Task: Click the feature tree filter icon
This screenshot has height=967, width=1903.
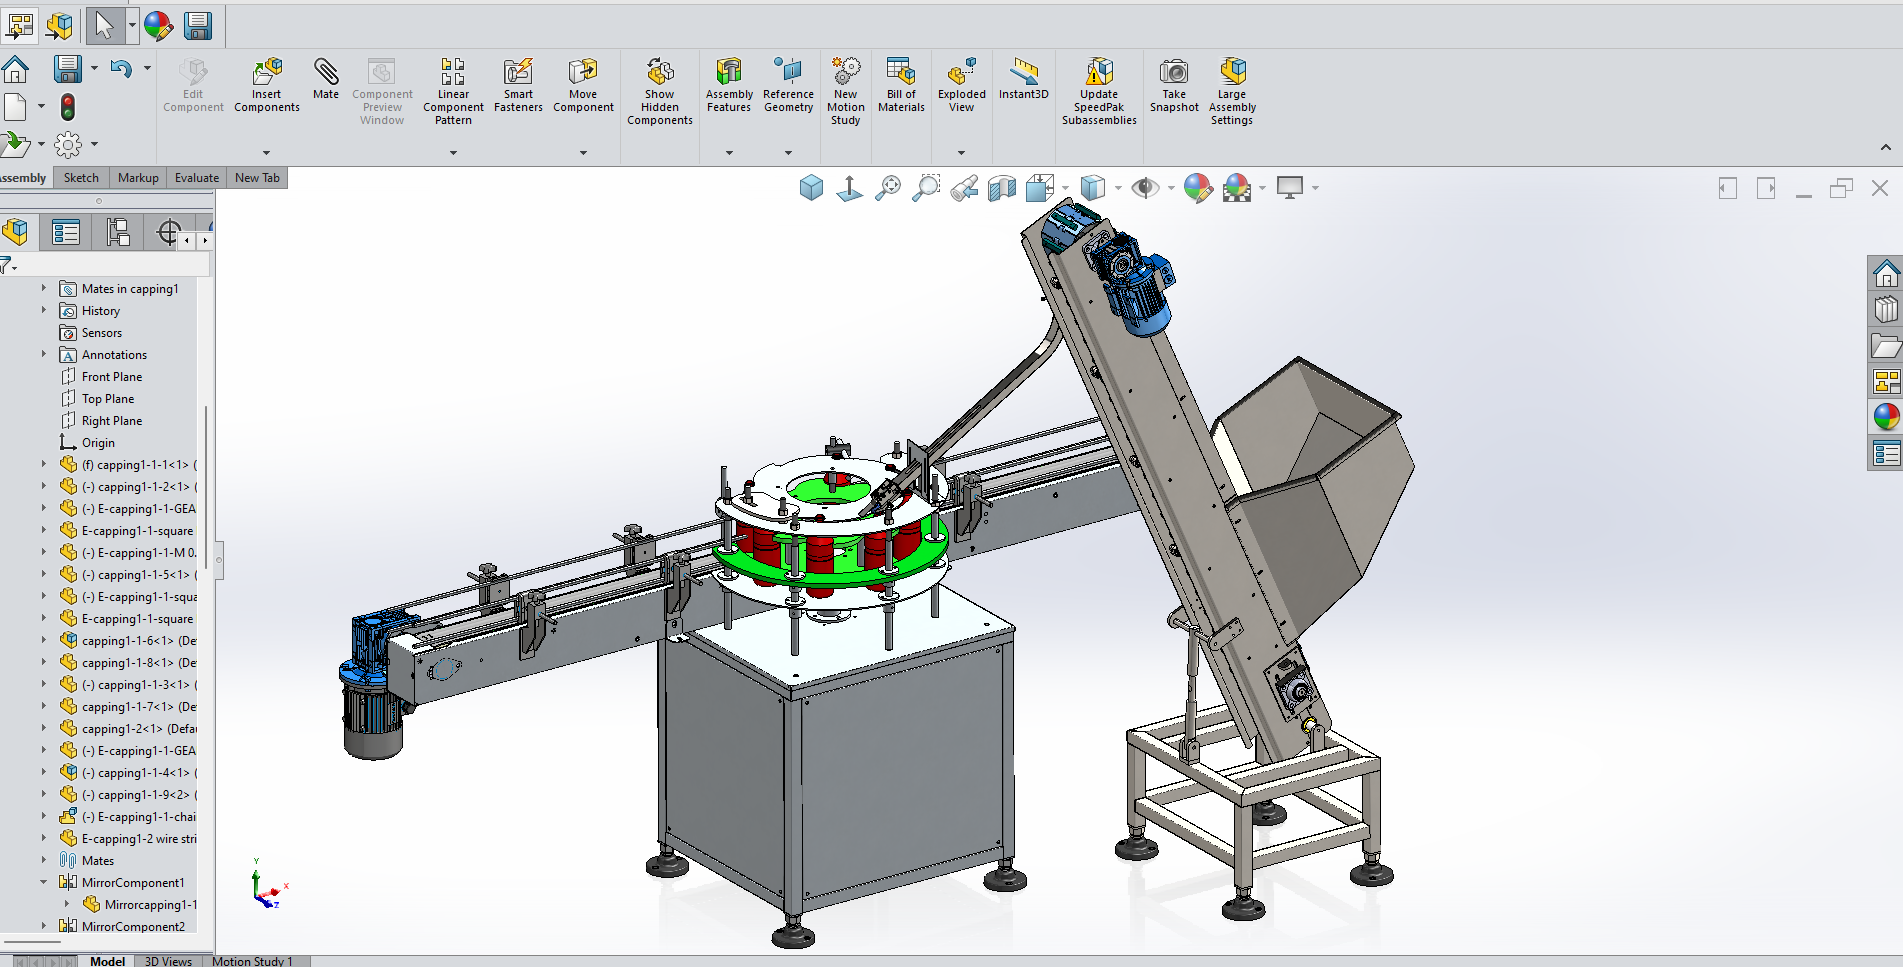Action: point(7,265)
